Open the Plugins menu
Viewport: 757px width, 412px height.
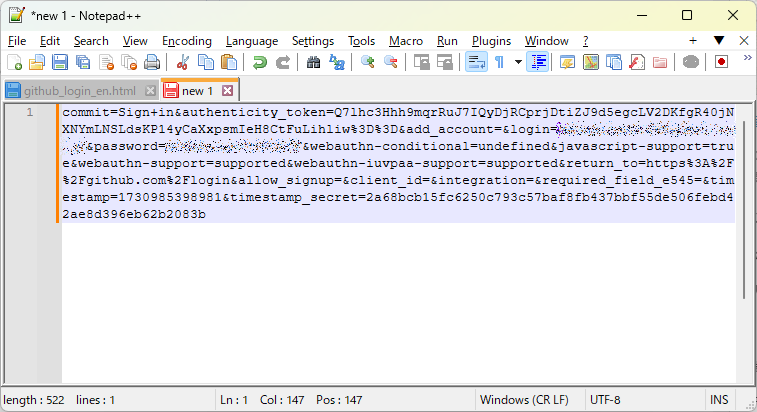(x=491, y=41)
